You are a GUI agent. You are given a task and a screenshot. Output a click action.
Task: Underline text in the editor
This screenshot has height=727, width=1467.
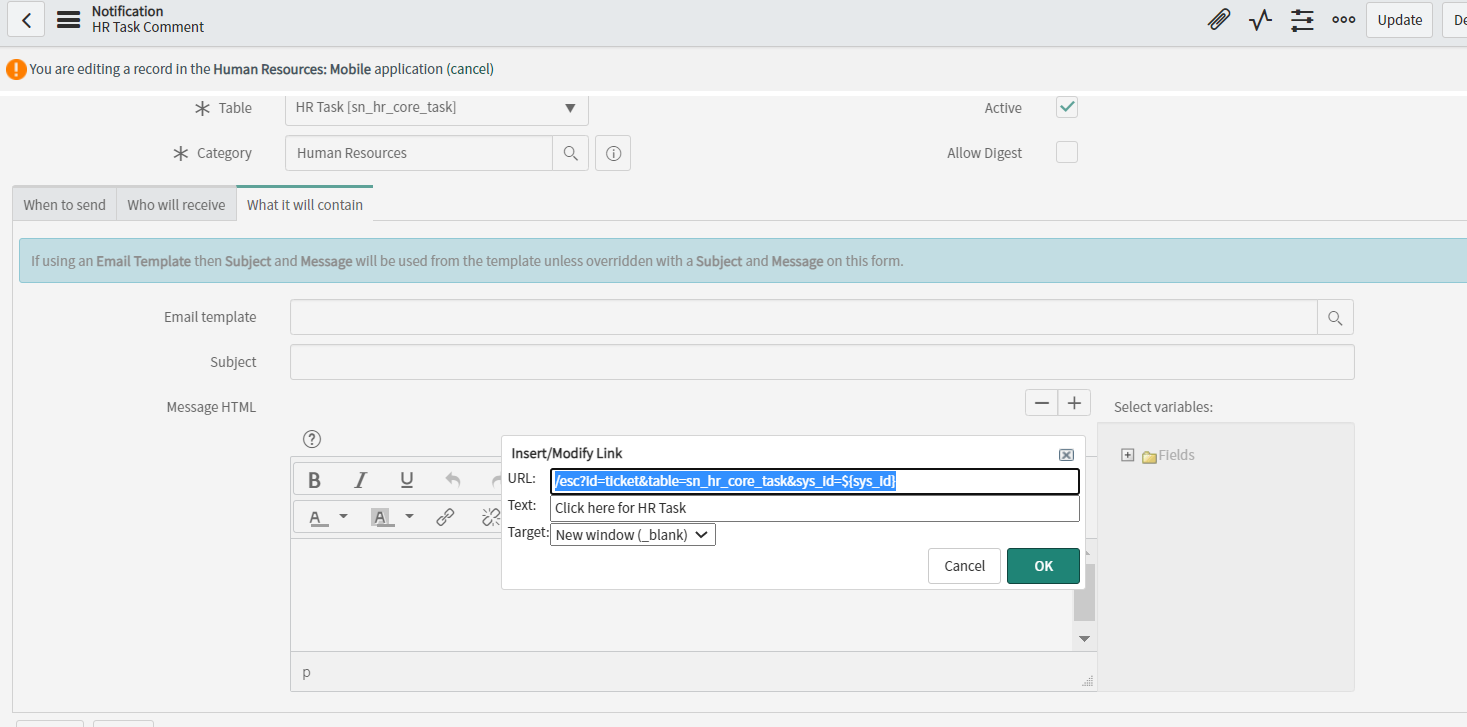pos(407,480)
